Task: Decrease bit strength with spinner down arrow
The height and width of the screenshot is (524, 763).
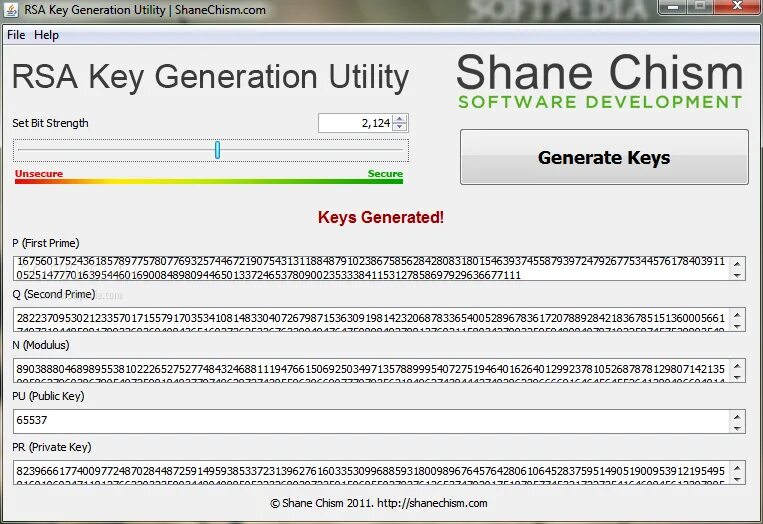Action: pos(400,127)
